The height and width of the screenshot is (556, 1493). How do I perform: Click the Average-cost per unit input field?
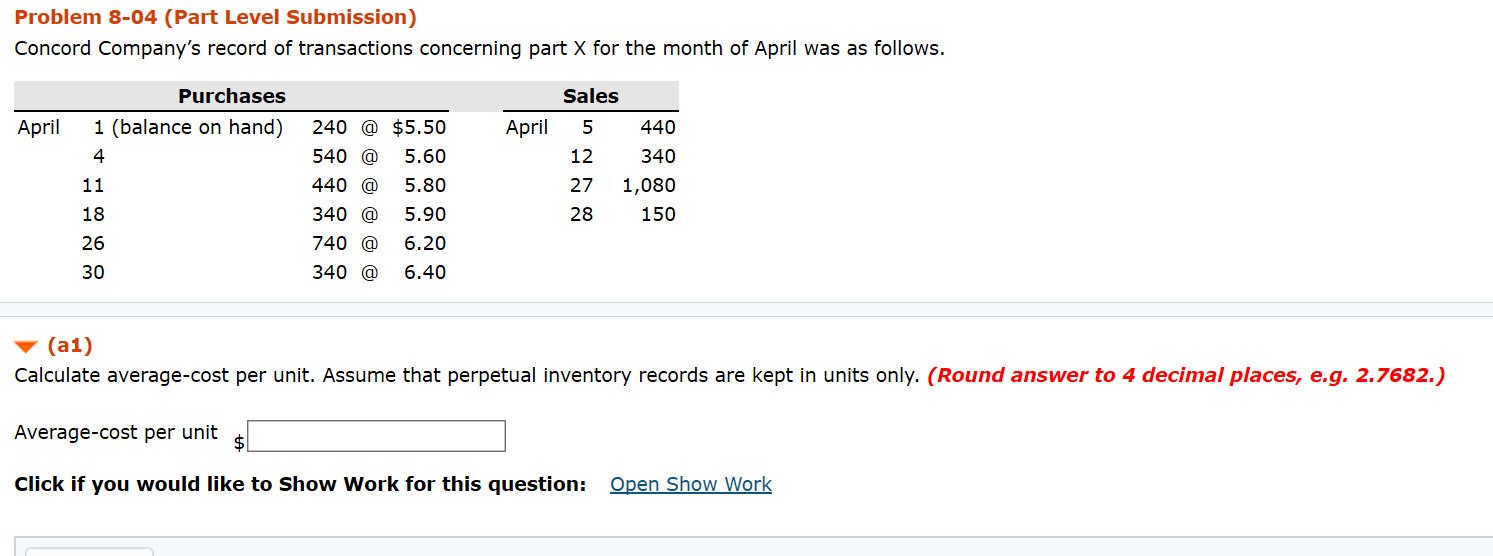pos(376,436)
